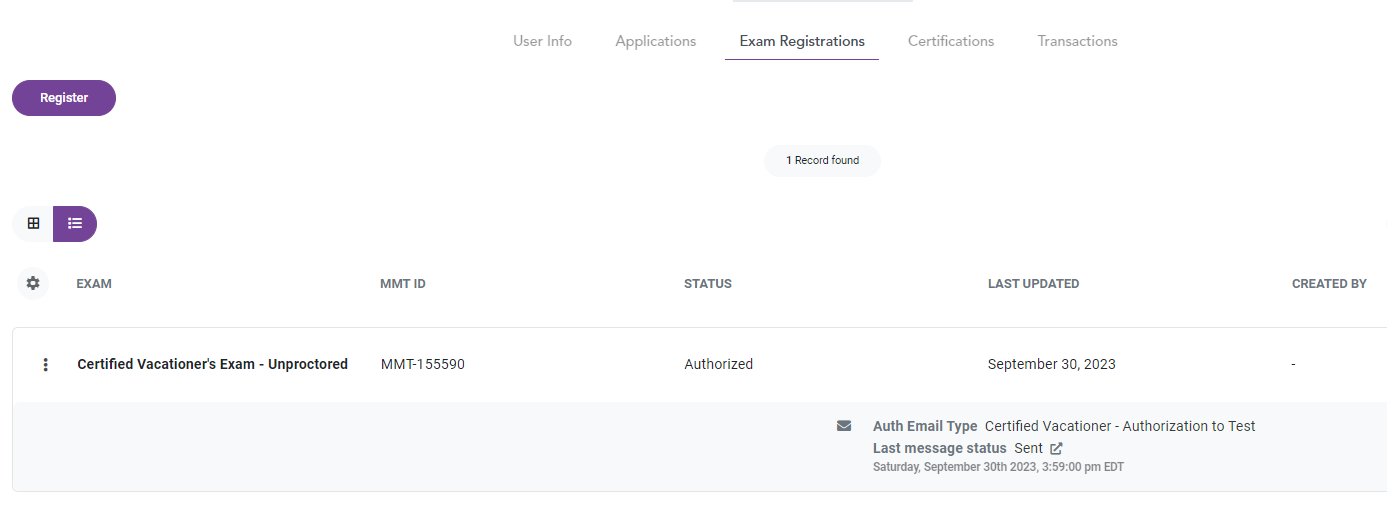Select the MMT-155590 ID cell
Image resolution: width=1387 pixels, height=527 pixels.
(423, 365)
